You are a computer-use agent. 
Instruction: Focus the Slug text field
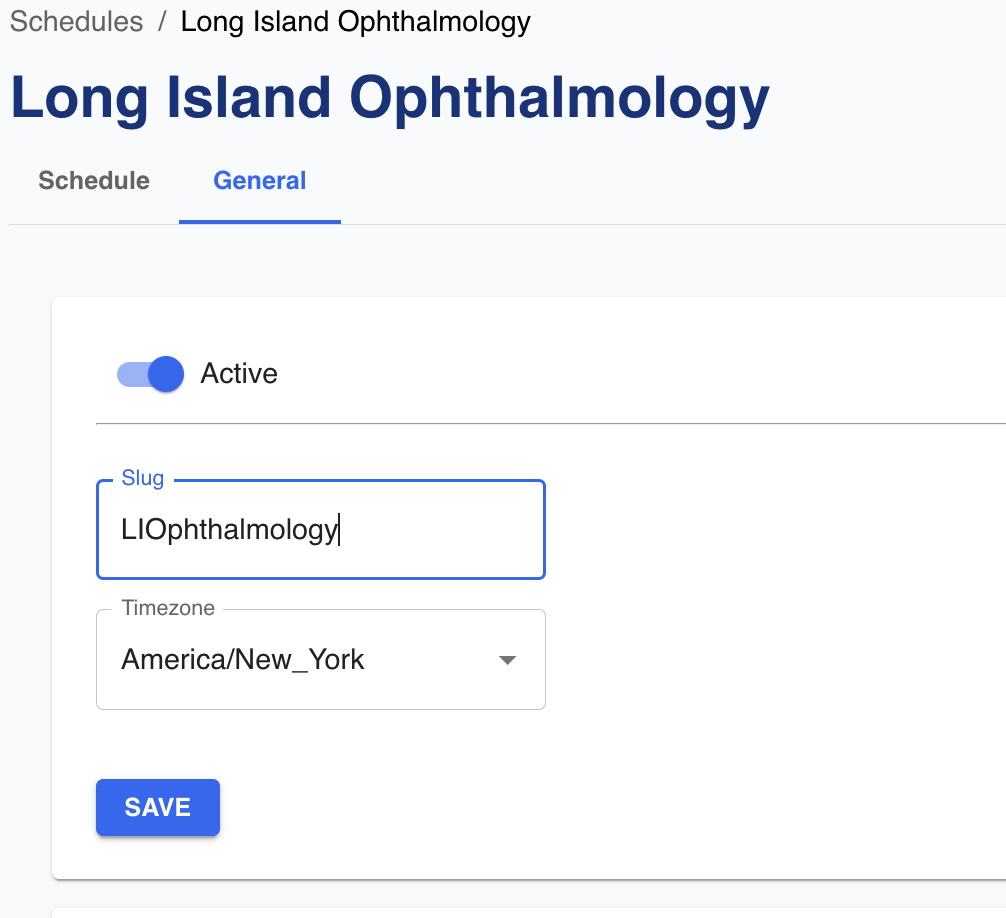point(440,530)
